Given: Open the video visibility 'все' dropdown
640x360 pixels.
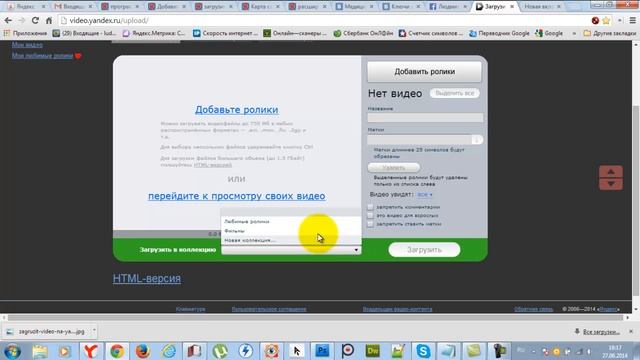Looking at the screenshot, I should click(424, 195).
